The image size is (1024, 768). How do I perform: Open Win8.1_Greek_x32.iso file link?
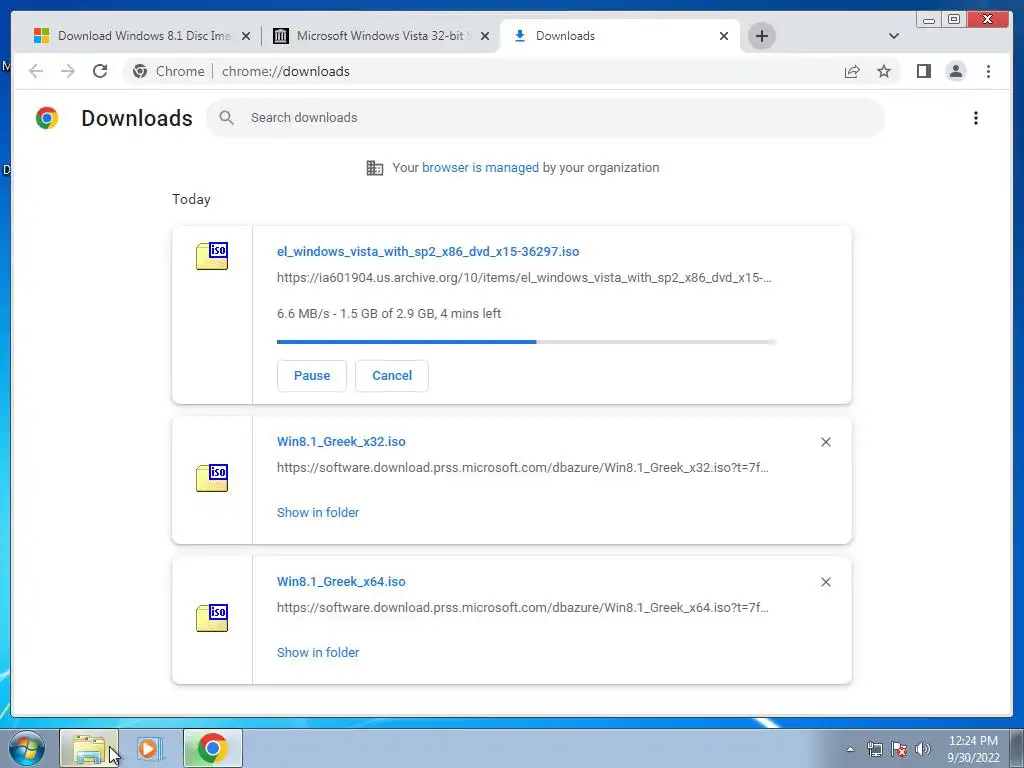(341, 441)
